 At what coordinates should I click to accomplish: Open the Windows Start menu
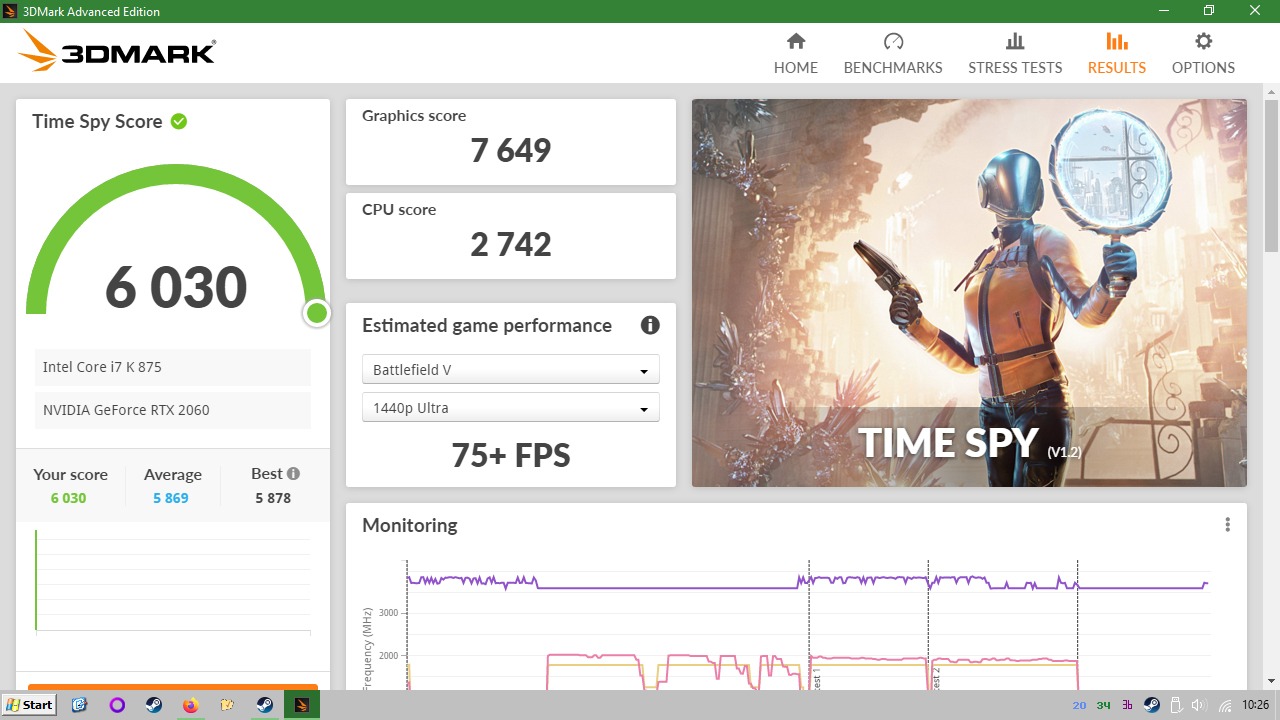coord(28,705)
